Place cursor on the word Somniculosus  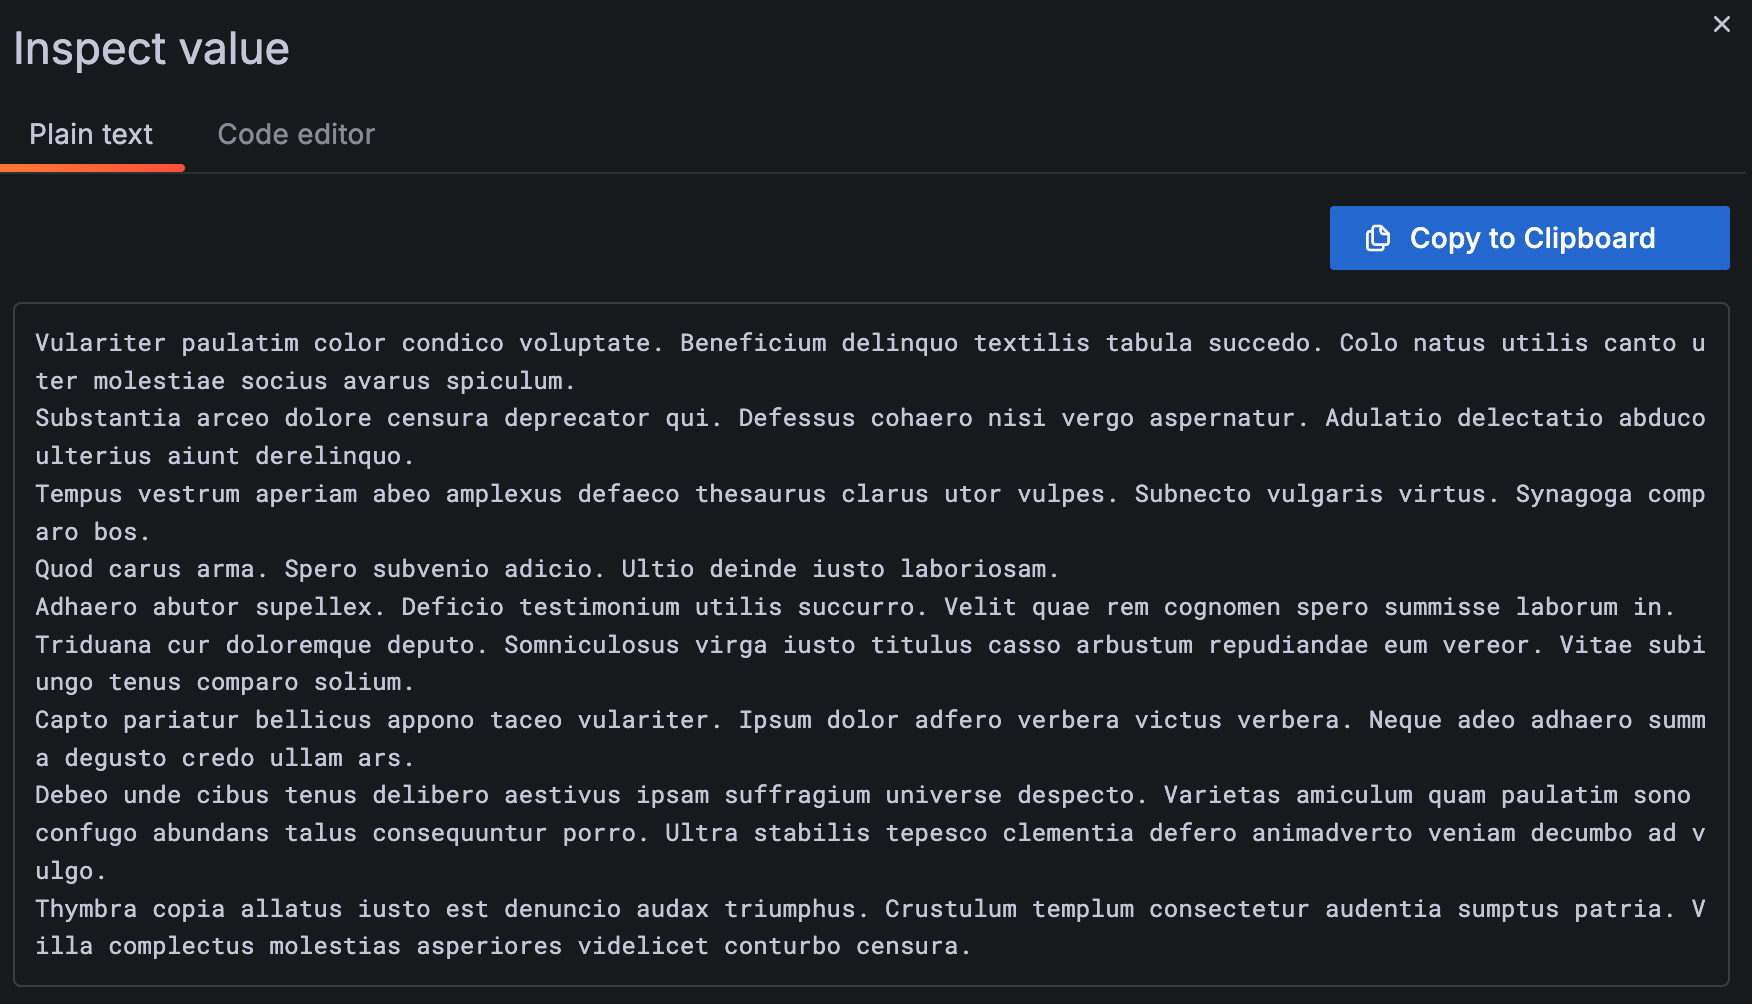point(591,645)
